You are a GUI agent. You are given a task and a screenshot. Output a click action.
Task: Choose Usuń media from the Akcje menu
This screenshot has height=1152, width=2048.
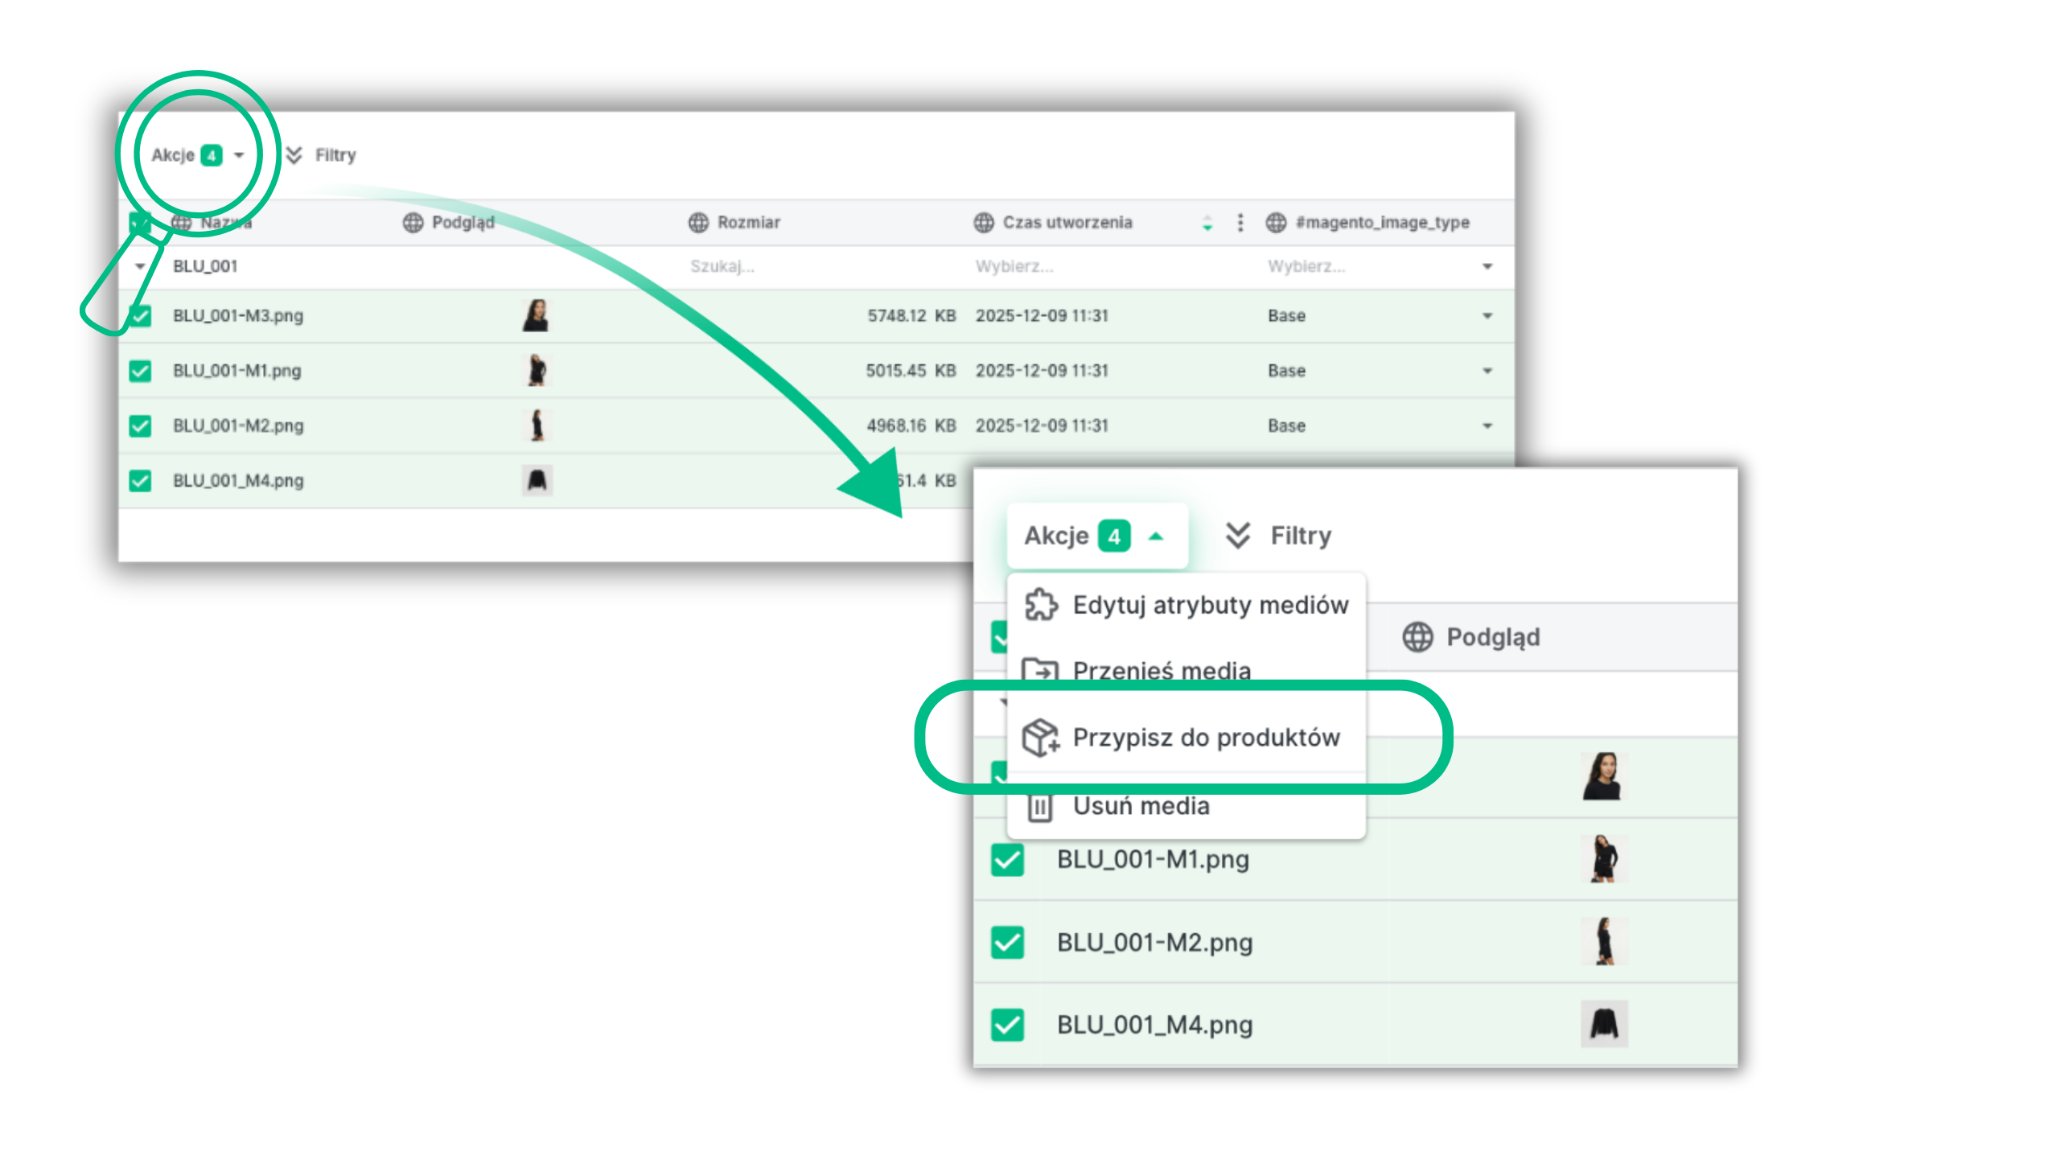pyautogui.click(x=1140, y=806)
